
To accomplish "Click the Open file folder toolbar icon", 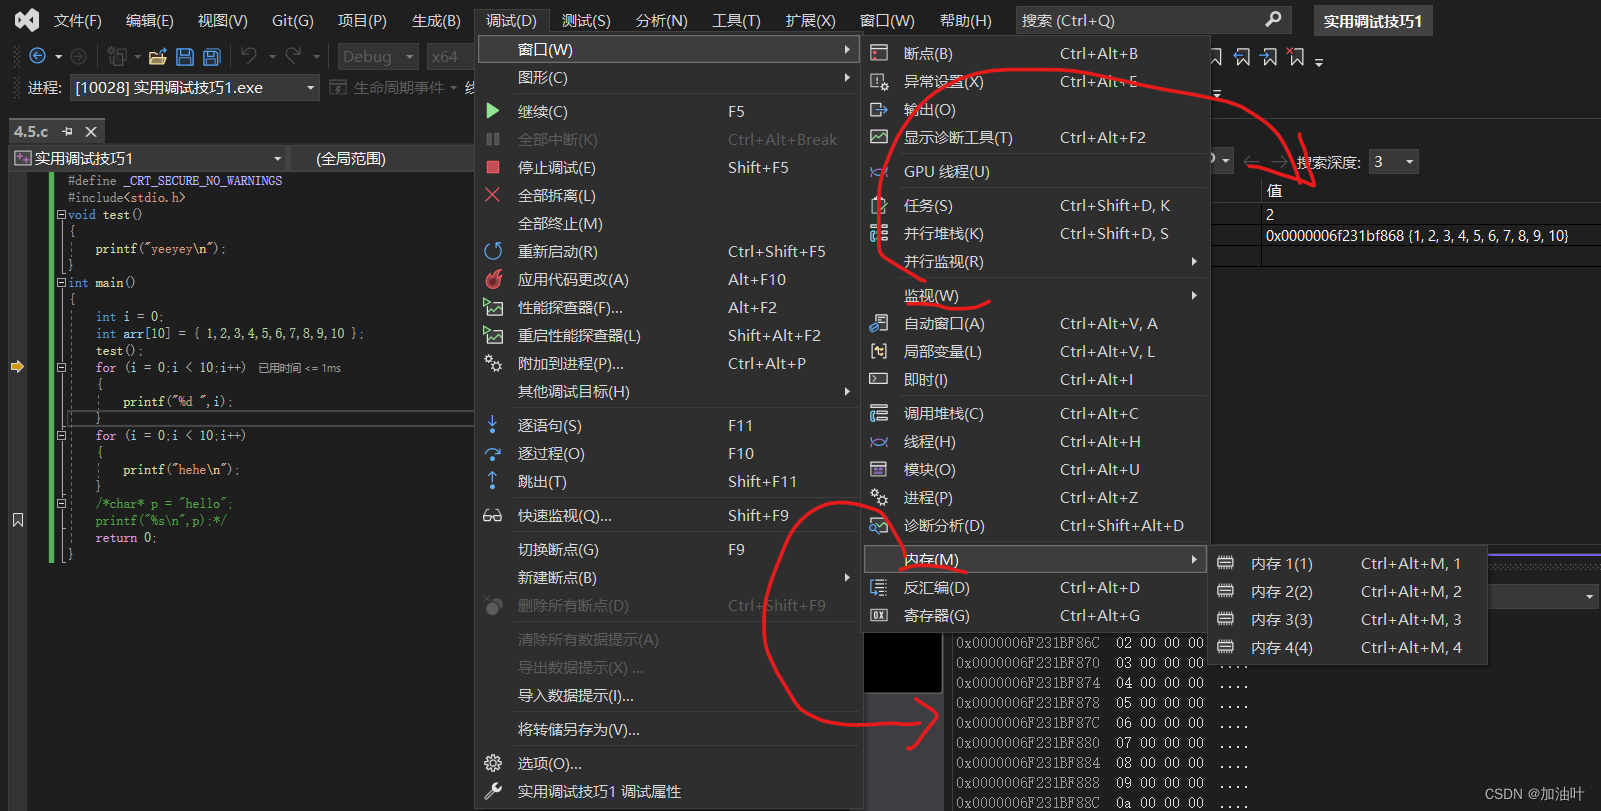I will [x=157, y=57].
